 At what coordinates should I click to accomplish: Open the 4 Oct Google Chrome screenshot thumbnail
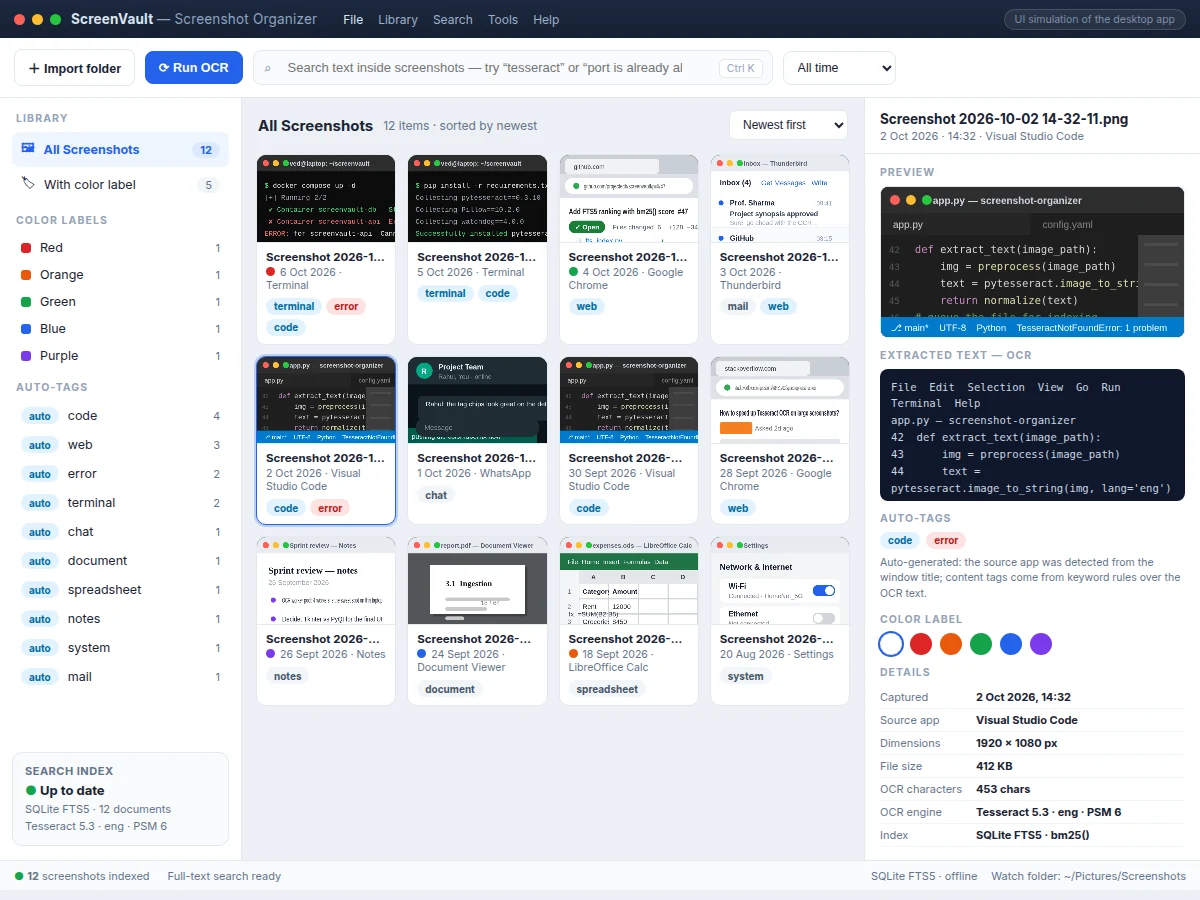point(629,199)
